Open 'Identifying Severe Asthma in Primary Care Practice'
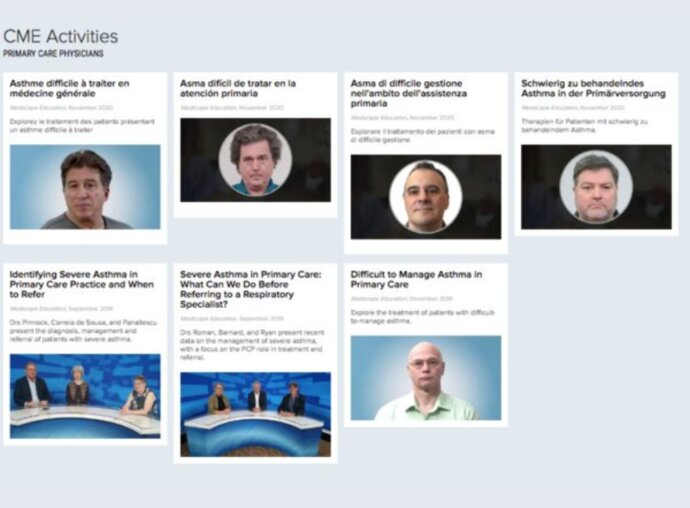The width and height of the screenshot is (690, 508). [x=82, y=284]
